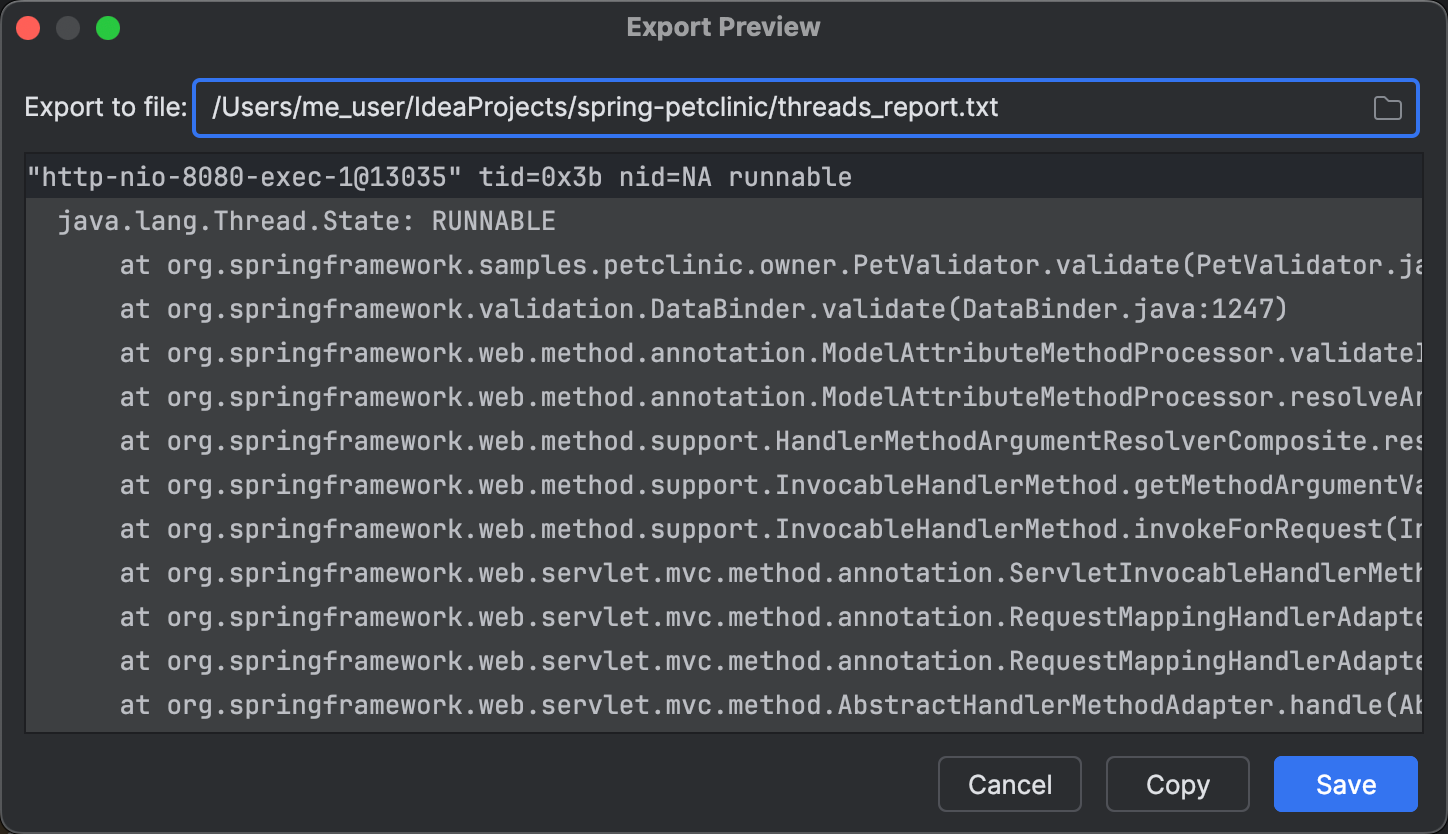Save the threads report file
1448x834 pixels.
point(1345,784)
